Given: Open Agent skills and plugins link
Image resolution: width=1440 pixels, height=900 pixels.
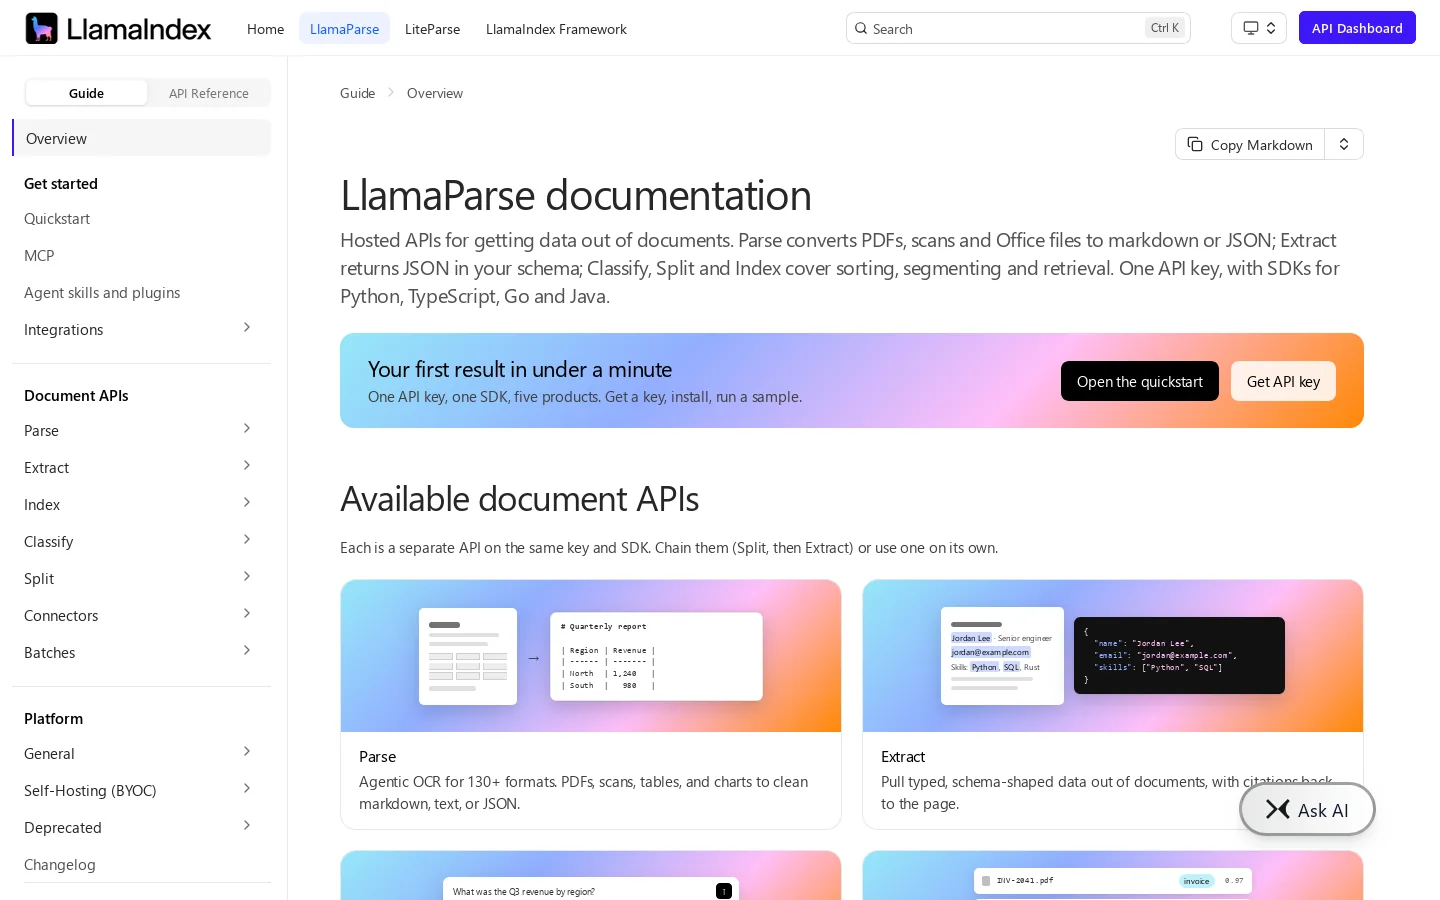Looking at the screenshot, I should coord(102,293).
